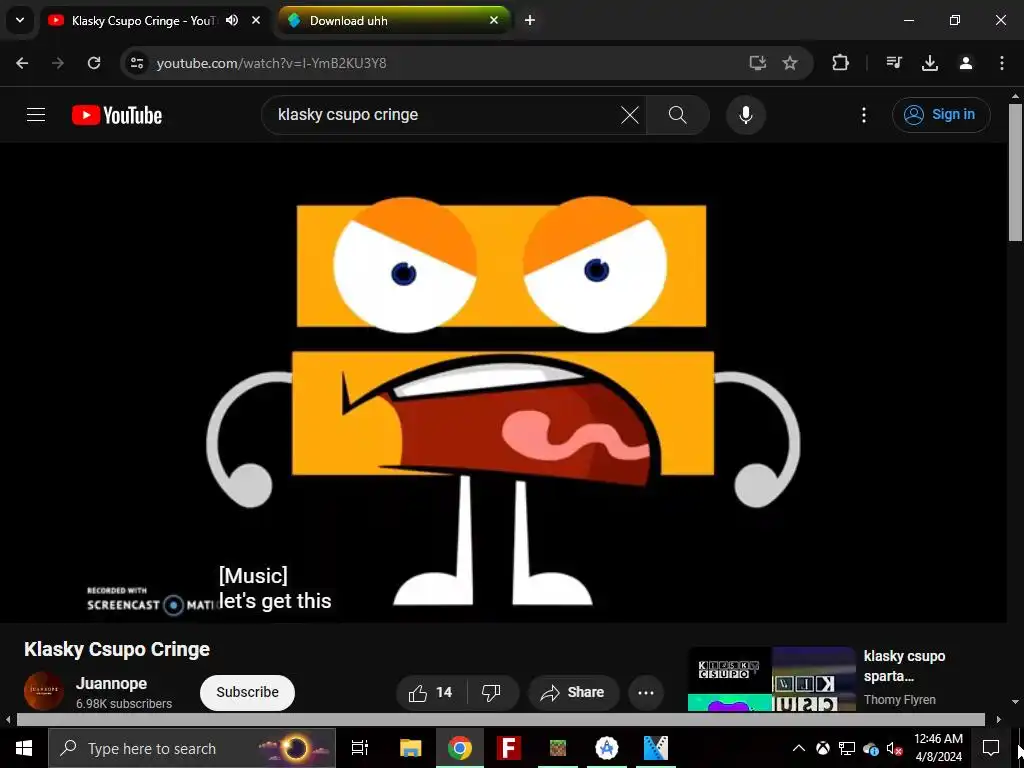
Task: Subscribe to Juannope channel
Action: pyautogui.click(x=247, y=692)
